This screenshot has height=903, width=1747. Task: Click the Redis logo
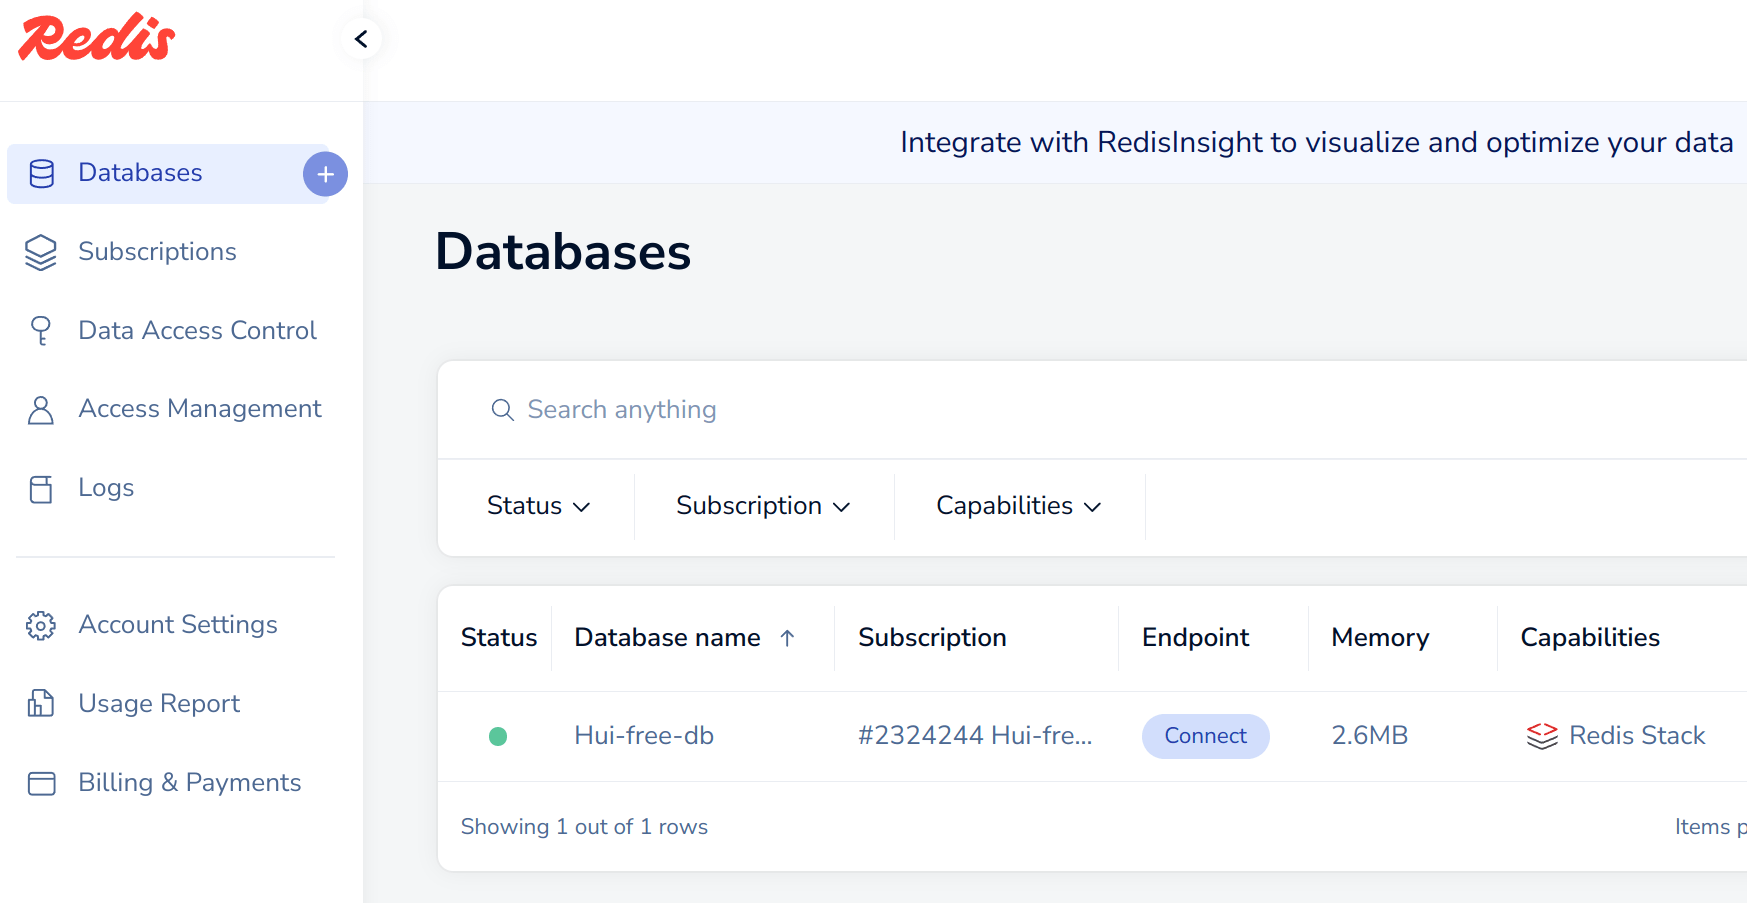97,38
